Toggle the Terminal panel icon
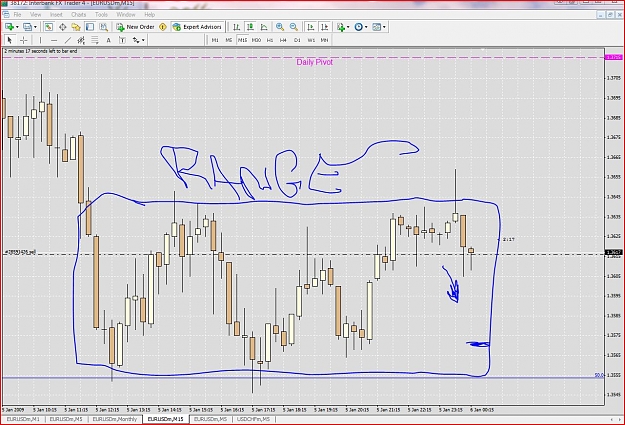Screen dimensions: 625x425 (x=90, y=27)
